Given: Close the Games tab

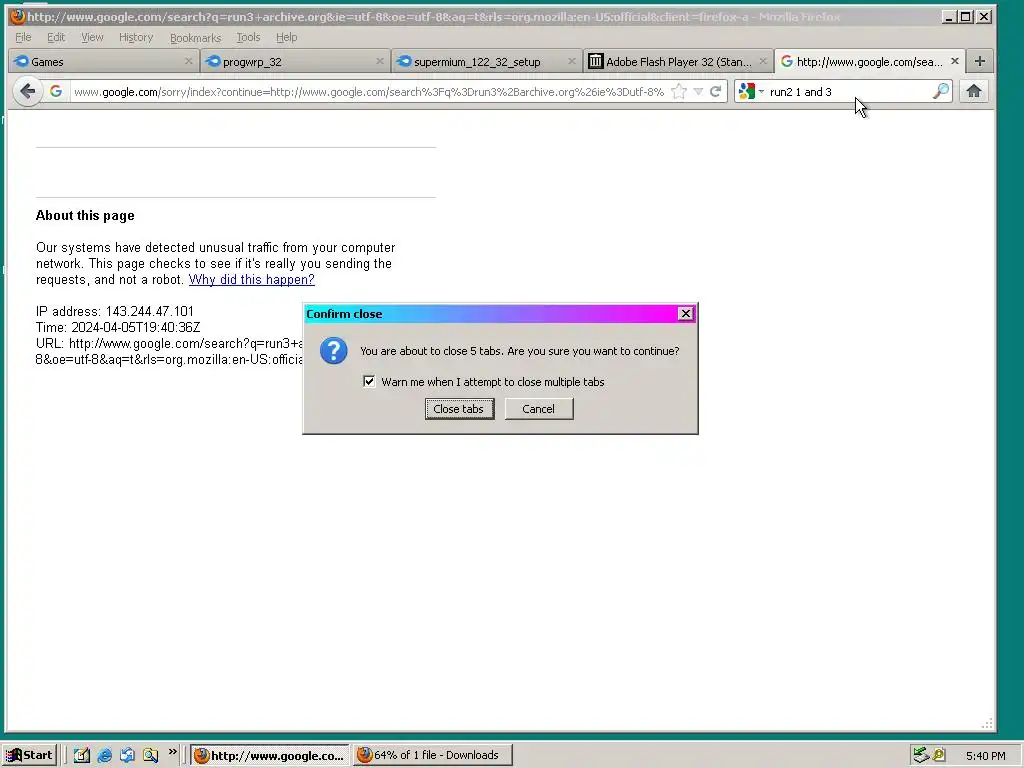Looking at the screenshot, I should (189, 61).
